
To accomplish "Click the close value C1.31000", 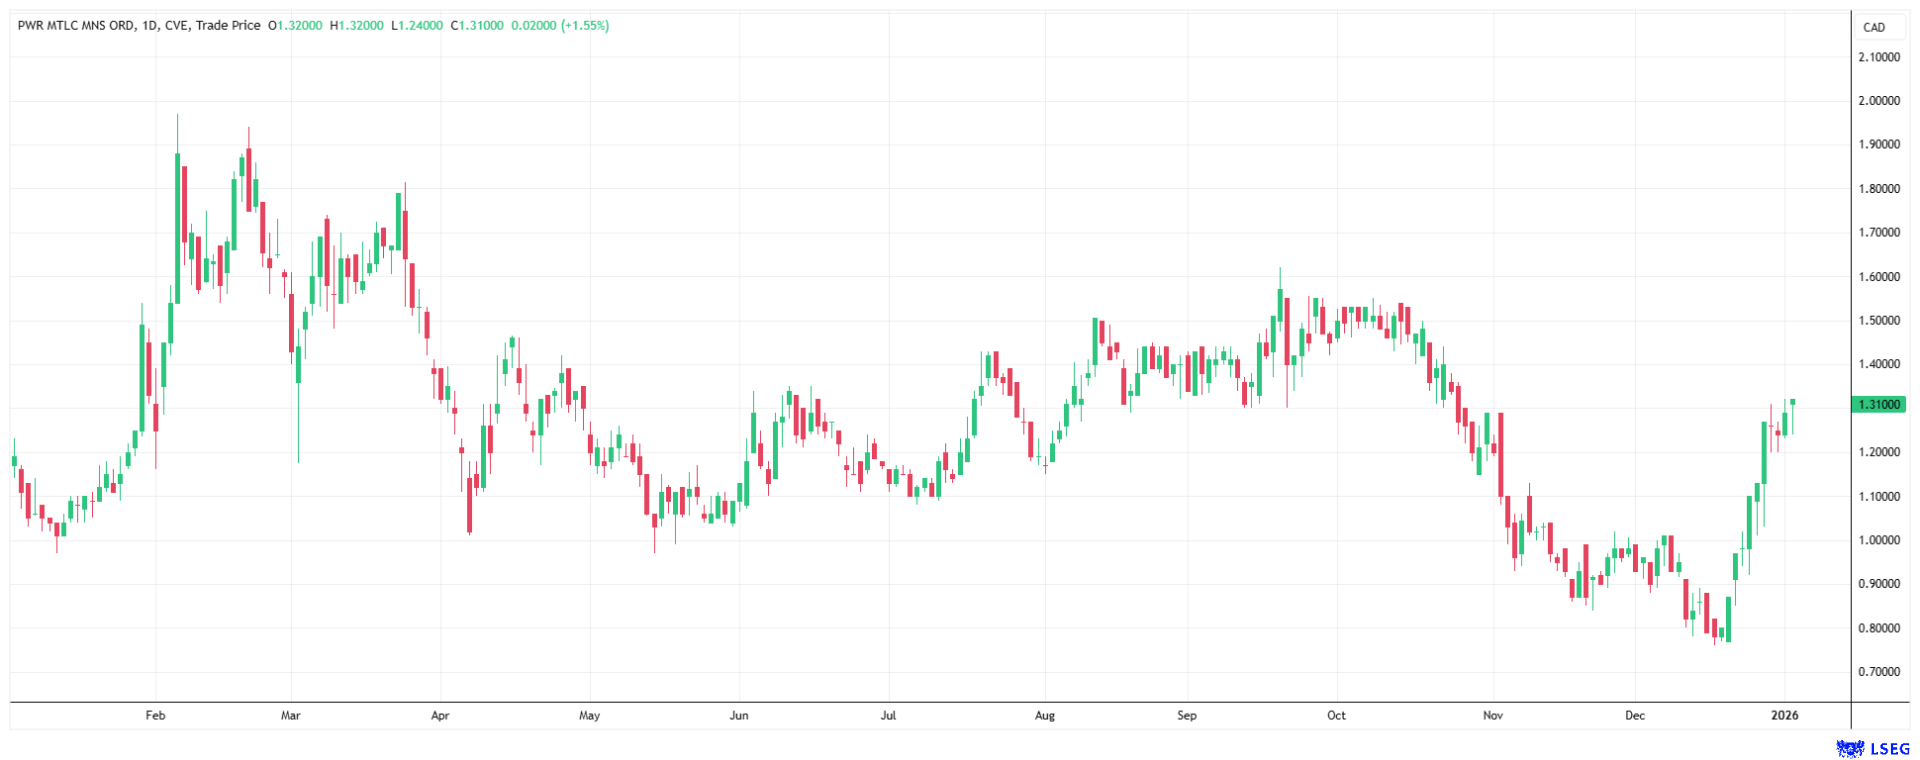I will (x=477, y=25).
